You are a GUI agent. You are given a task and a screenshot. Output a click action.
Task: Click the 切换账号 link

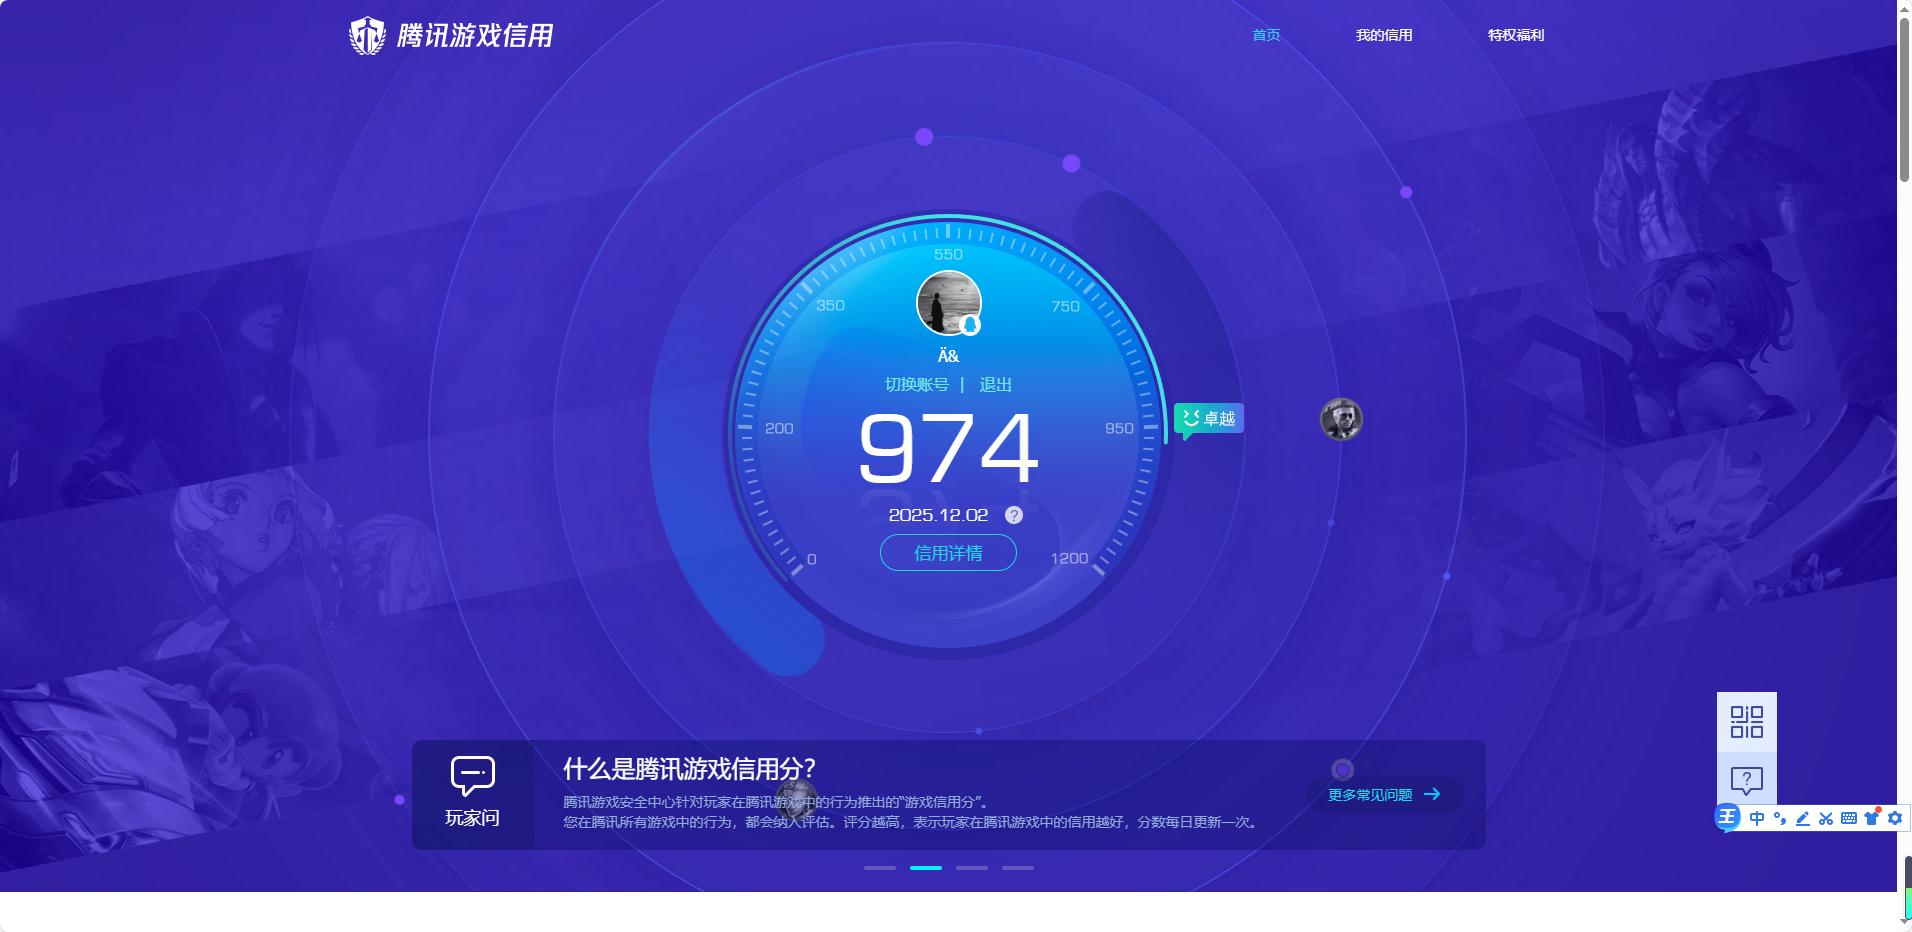pos(916,385)
